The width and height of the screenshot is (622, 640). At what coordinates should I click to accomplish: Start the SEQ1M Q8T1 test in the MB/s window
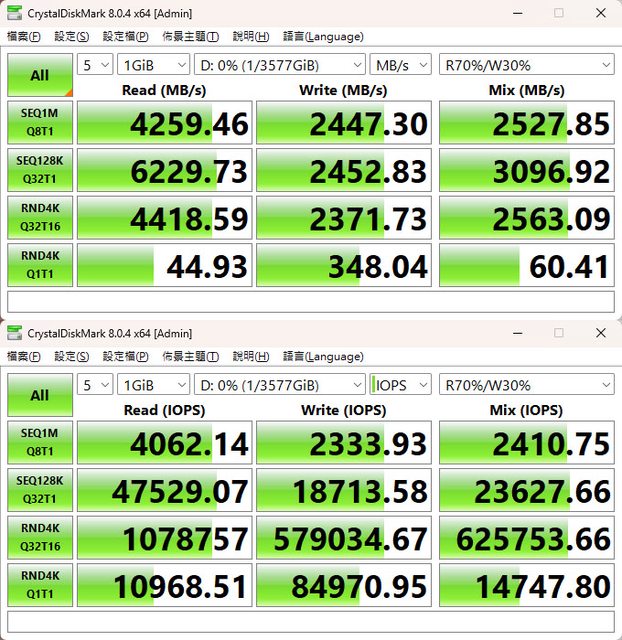pyautogui.click(x=39, y=124)
